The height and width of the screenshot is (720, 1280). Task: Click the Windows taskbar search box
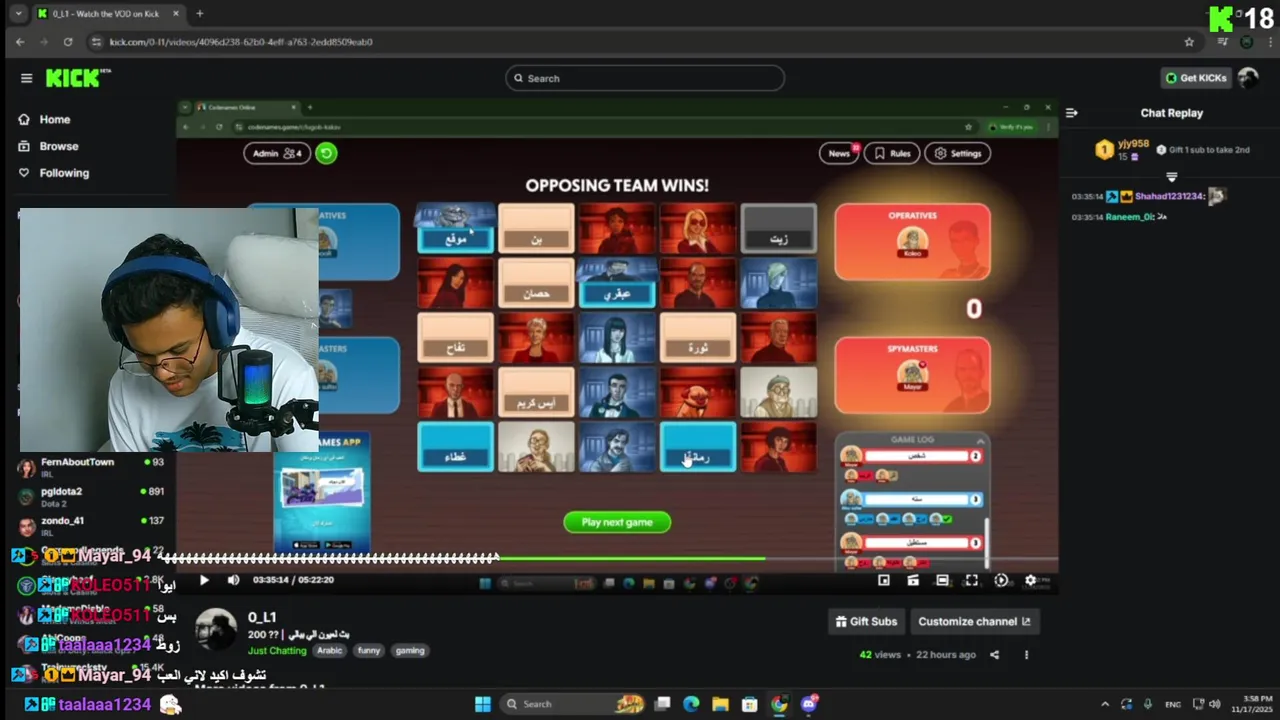point(575,704)
